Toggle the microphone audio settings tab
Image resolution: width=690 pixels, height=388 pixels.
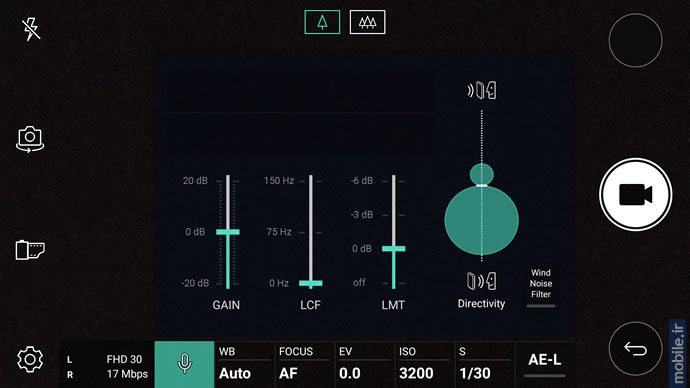pyautogui.click(x=184, y=364)
